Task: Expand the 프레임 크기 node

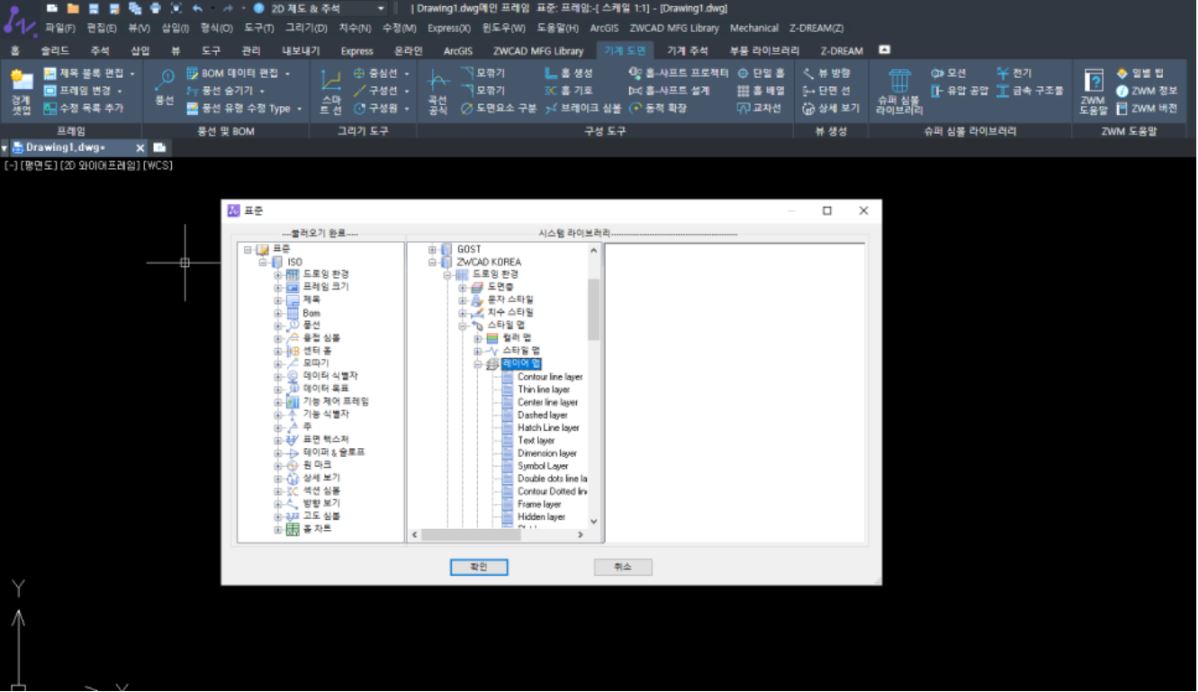Action: (277, 287)
